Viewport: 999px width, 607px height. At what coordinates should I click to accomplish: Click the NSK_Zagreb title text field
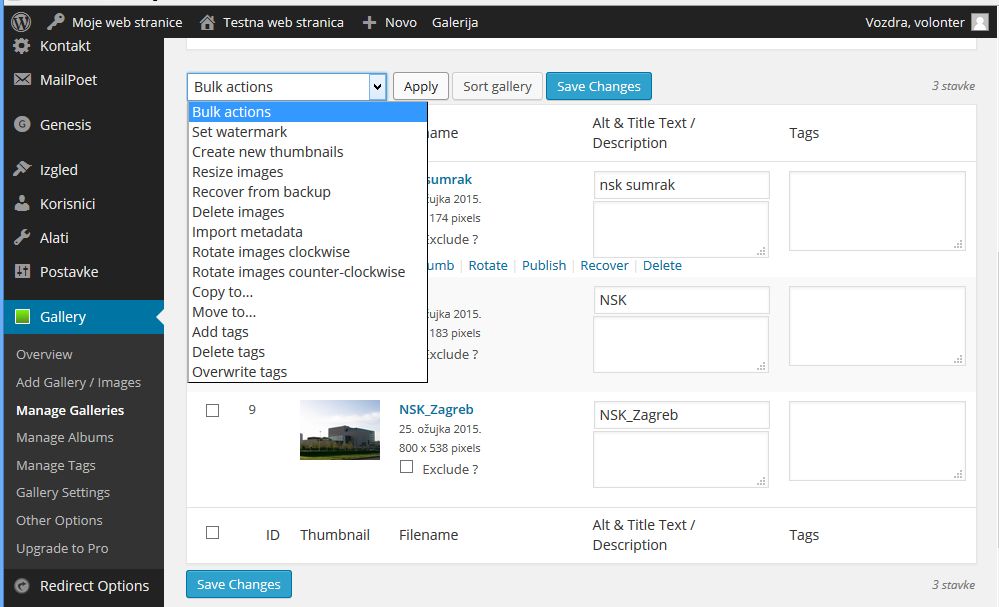click(x=681, y=415)
